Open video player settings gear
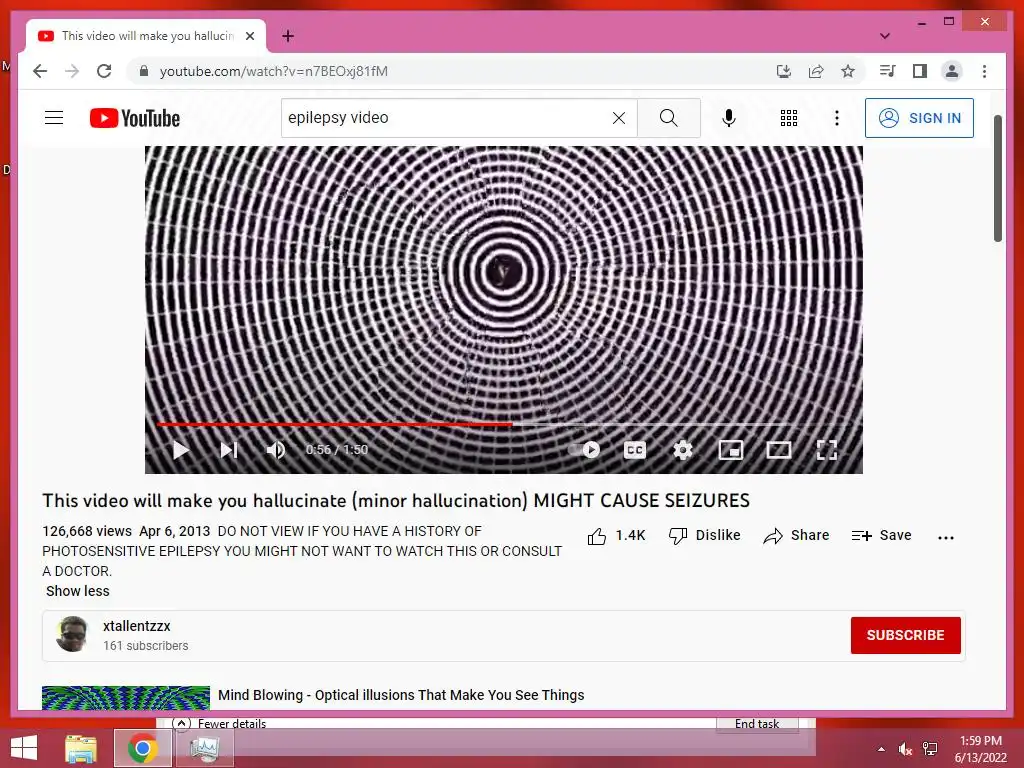Viewport: 1024px width, 768px height. [x=682, y=449]
